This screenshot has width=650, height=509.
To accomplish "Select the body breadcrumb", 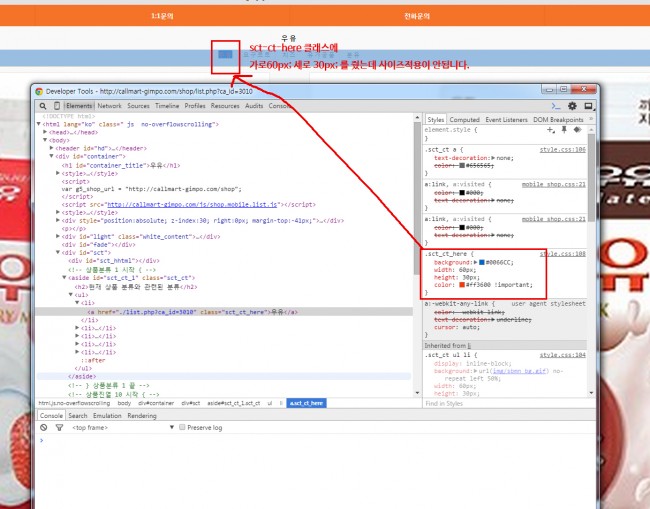I will tap(124, 403).
